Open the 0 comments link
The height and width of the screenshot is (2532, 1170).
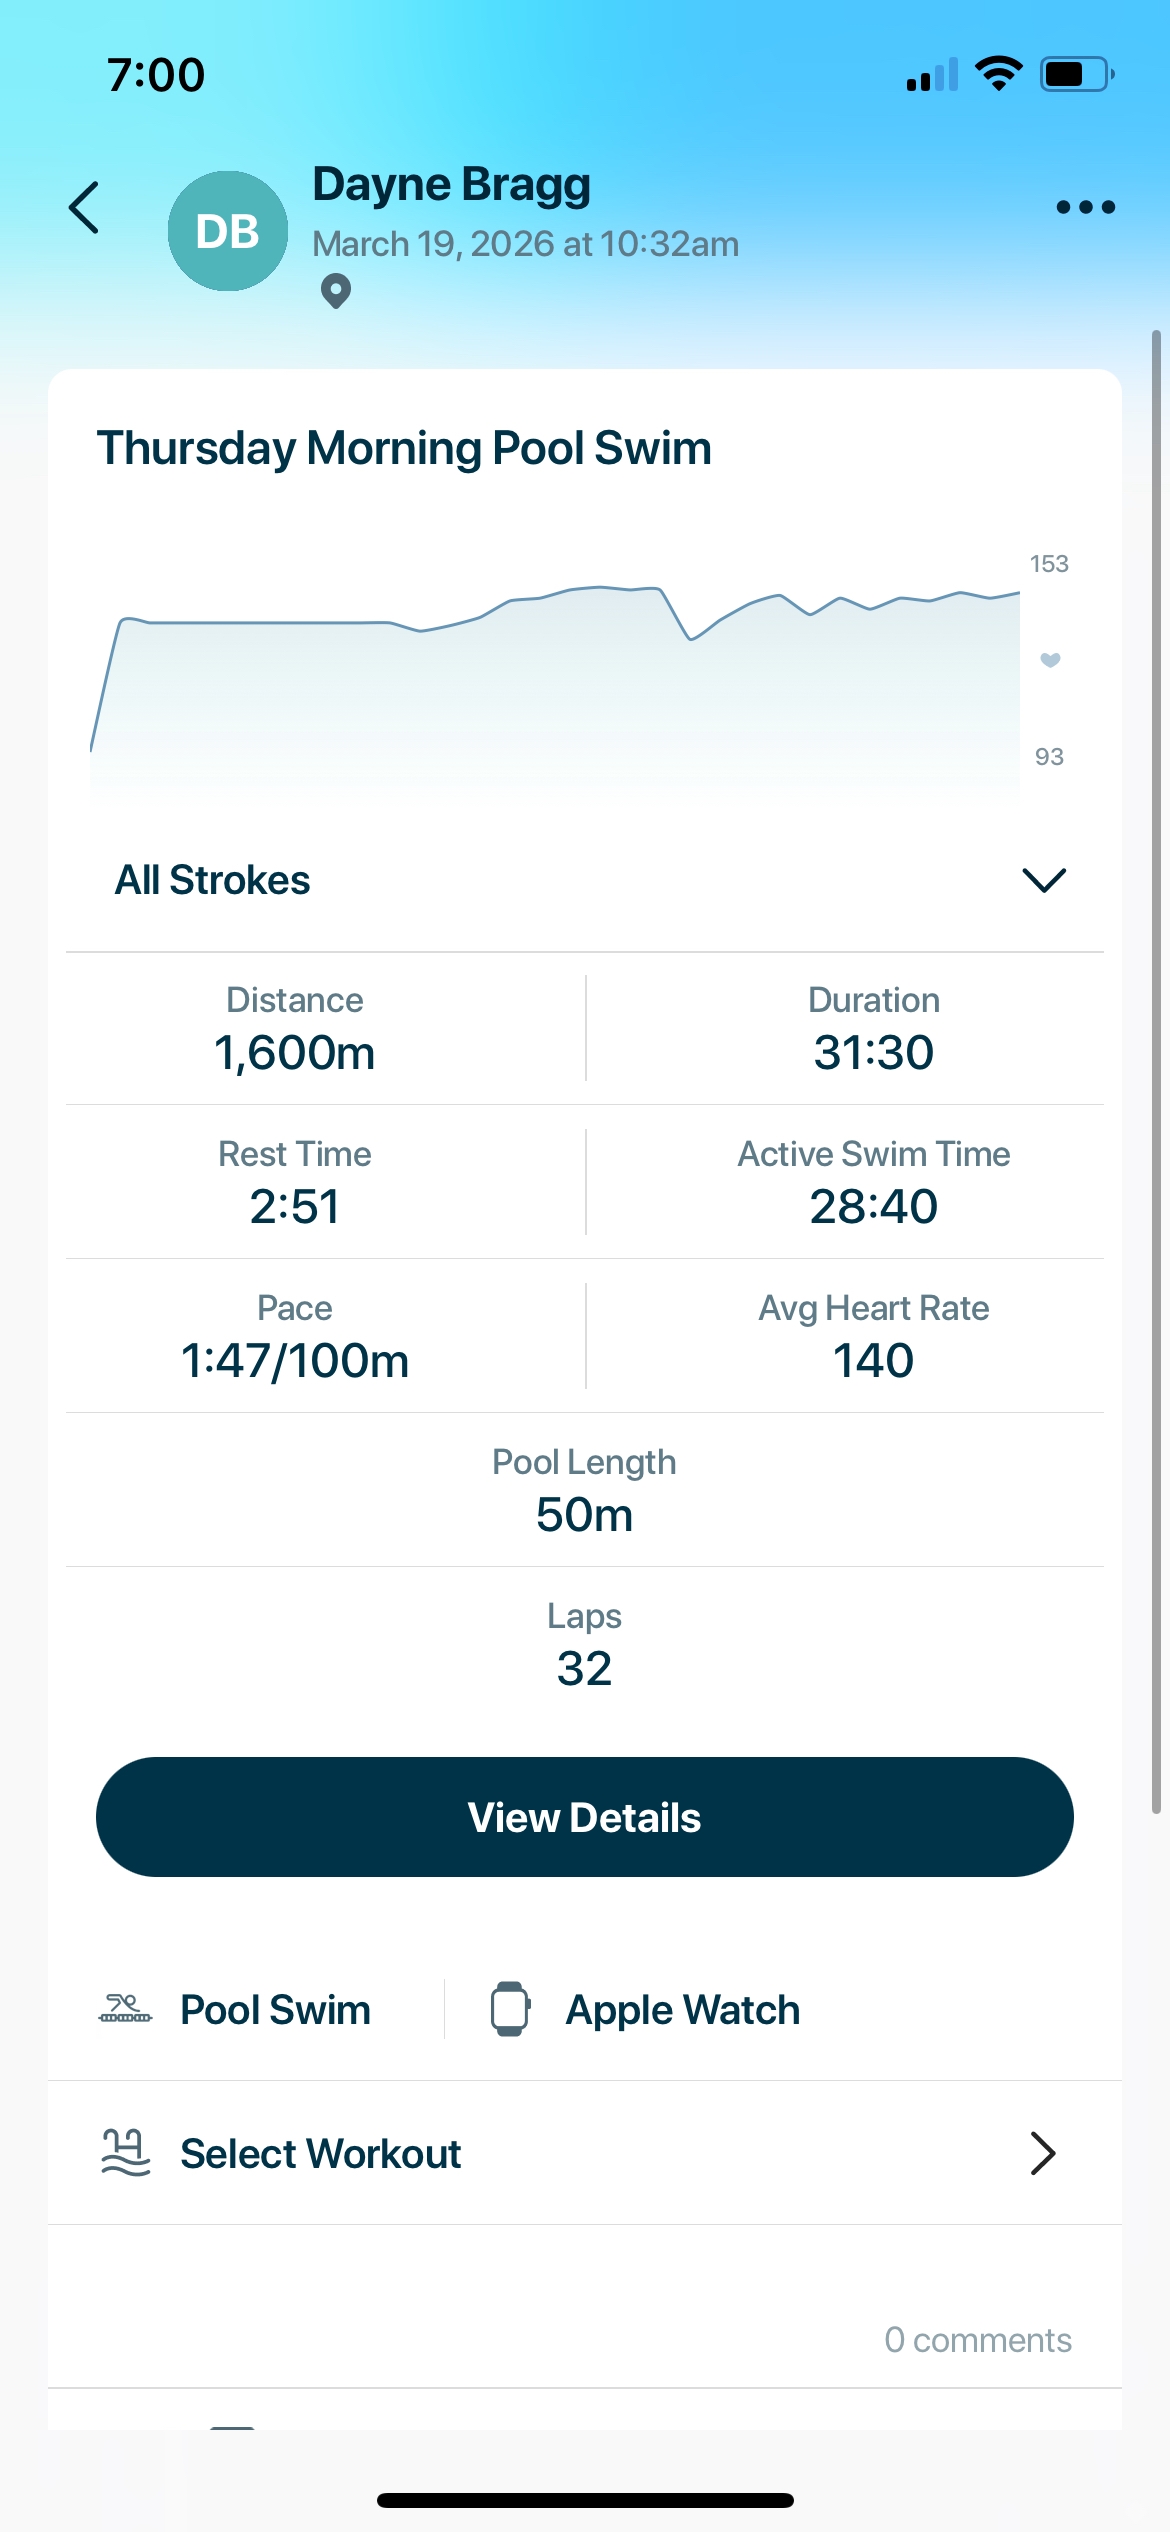[x=977, y=2340]
